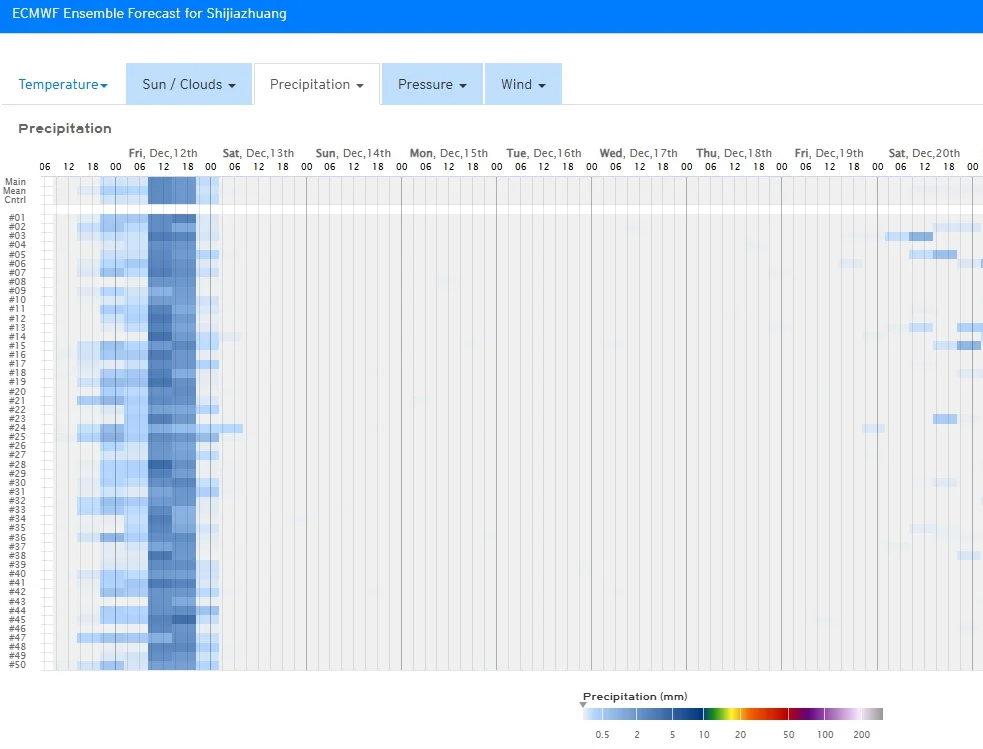Click the dark blue 10 mm legend color

point(688,714)
